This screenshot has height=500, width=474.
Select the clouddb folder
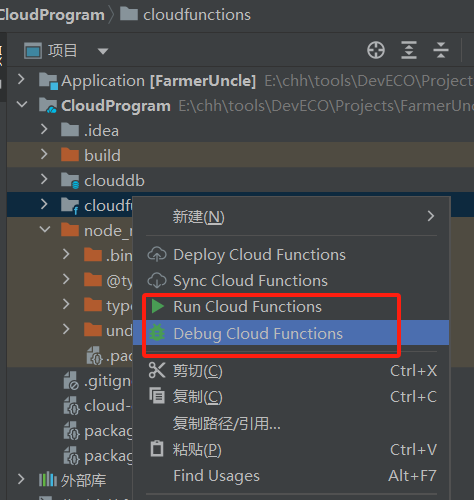click(x=114, y=181)
